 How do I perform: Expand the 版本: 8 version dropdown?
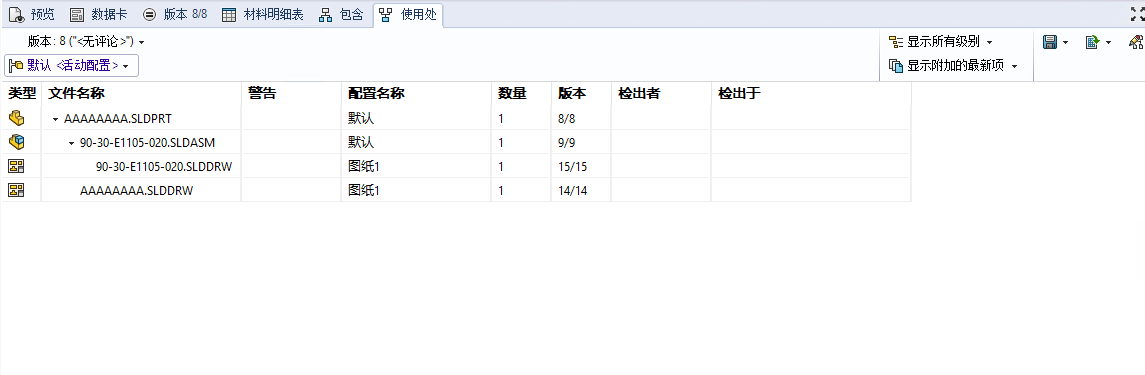tap(86, 42)
